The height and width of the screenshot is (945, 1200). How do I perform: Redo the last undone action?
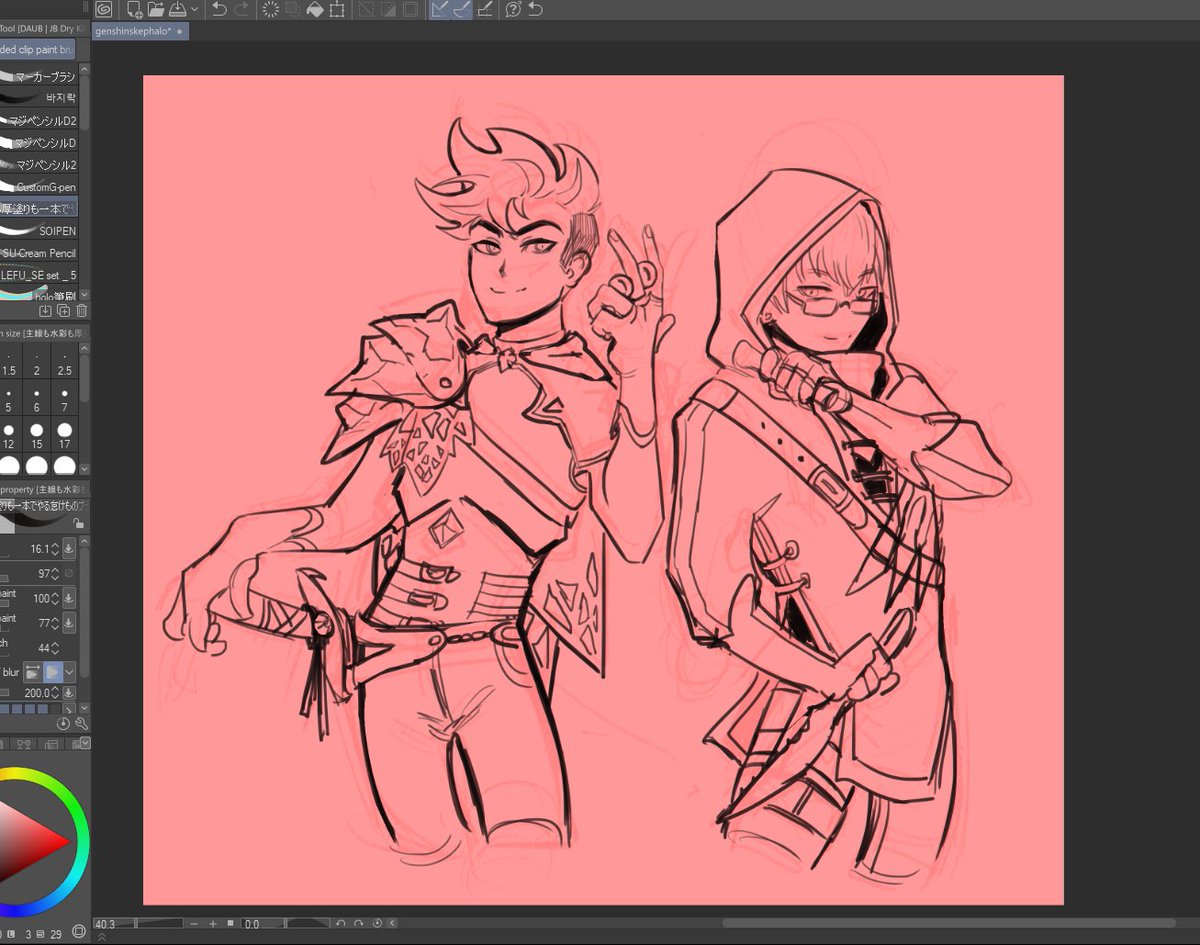240,9
